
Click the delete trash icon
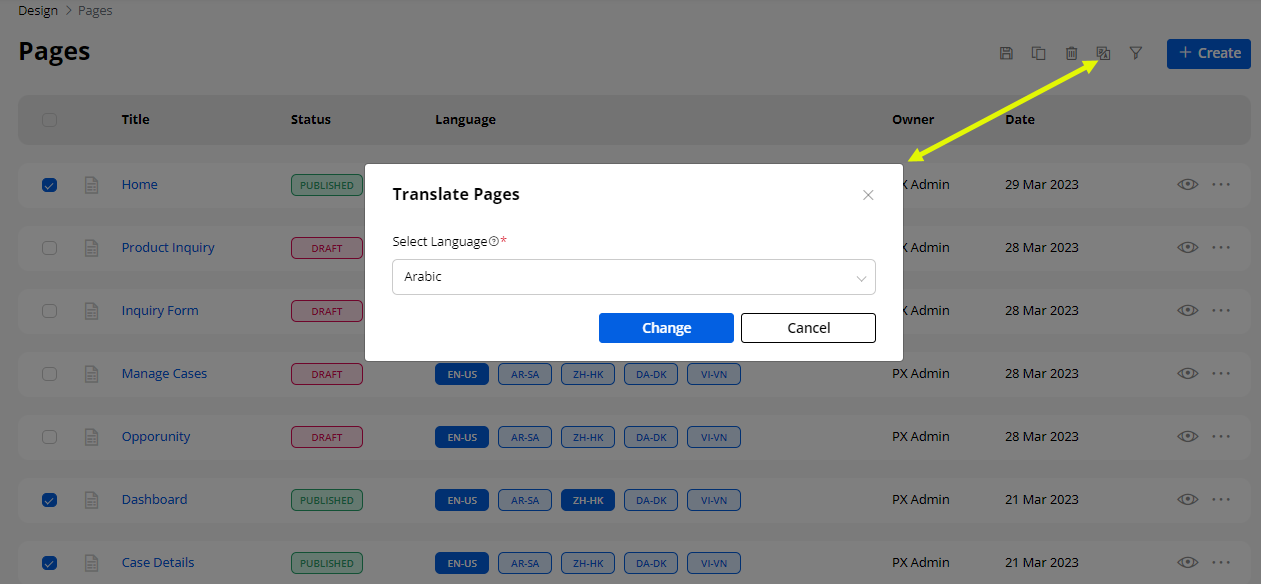click(1071, 53)
